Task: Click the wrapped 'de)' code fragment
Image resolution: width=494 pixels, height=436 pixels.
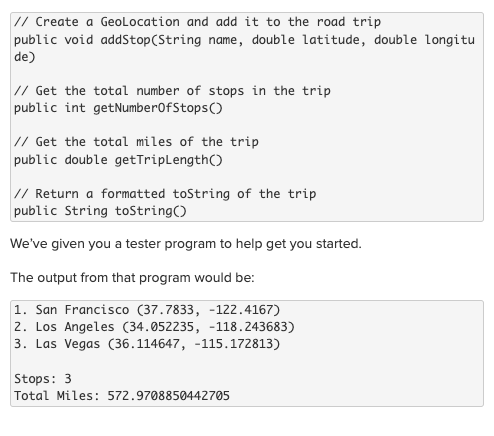Action: point(25,57)
